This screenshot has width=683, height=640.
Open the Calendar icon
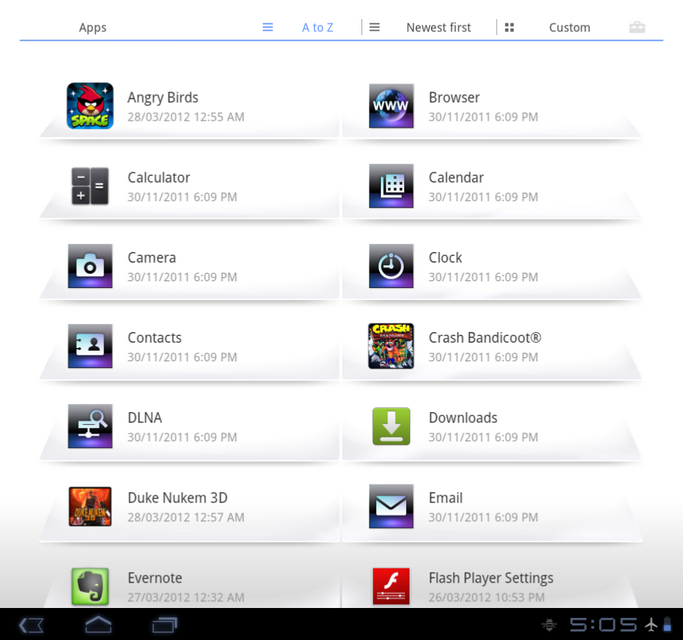(391, 186)
